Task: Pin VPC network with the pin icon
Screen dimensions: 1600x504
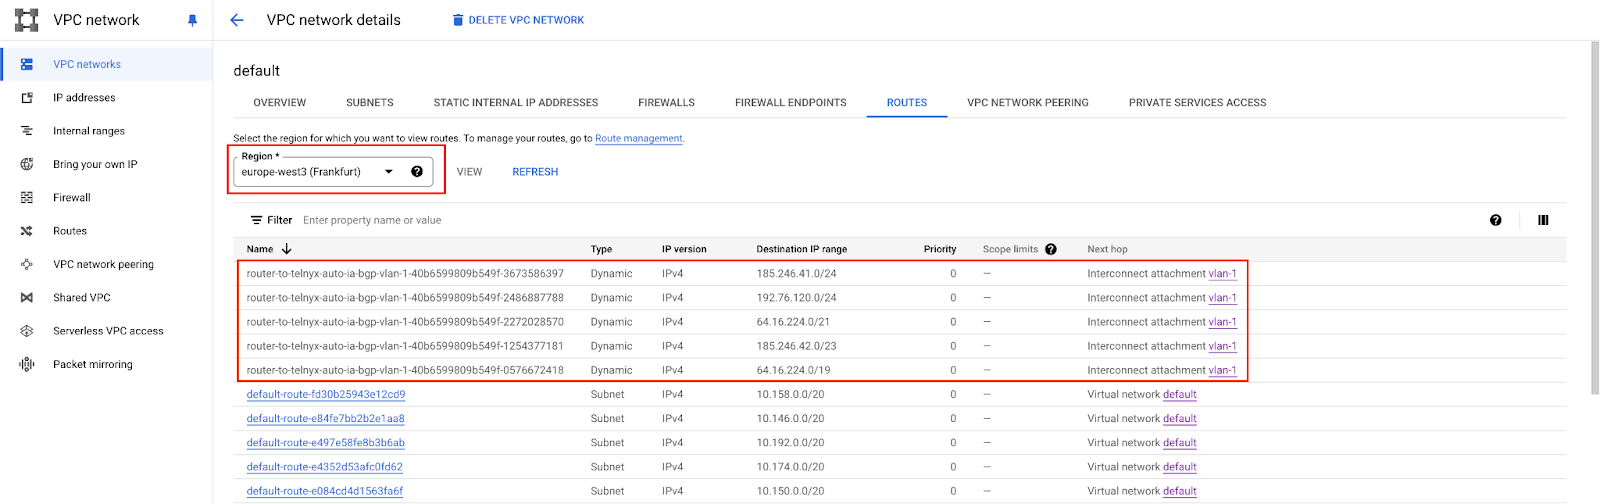Action: point(192,20)
